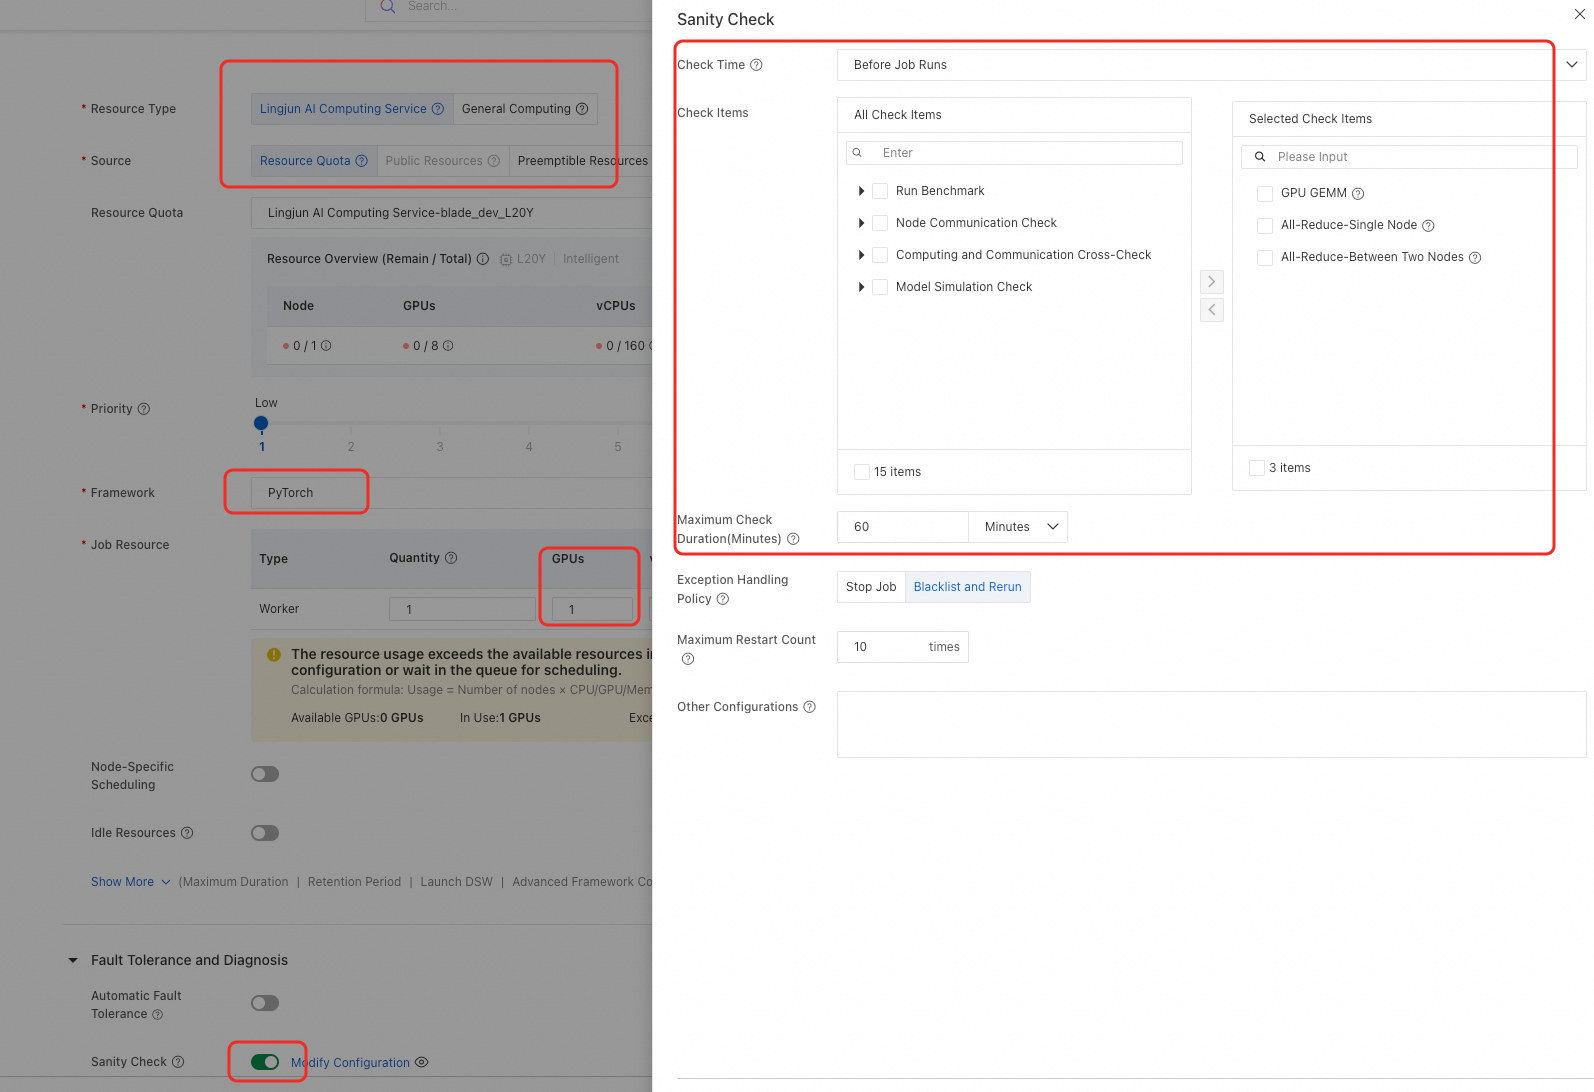Viewport: 1594px width, 1092px height.
Task: Tick the Model Simulation Check checkbox
Action: point(880,287)
